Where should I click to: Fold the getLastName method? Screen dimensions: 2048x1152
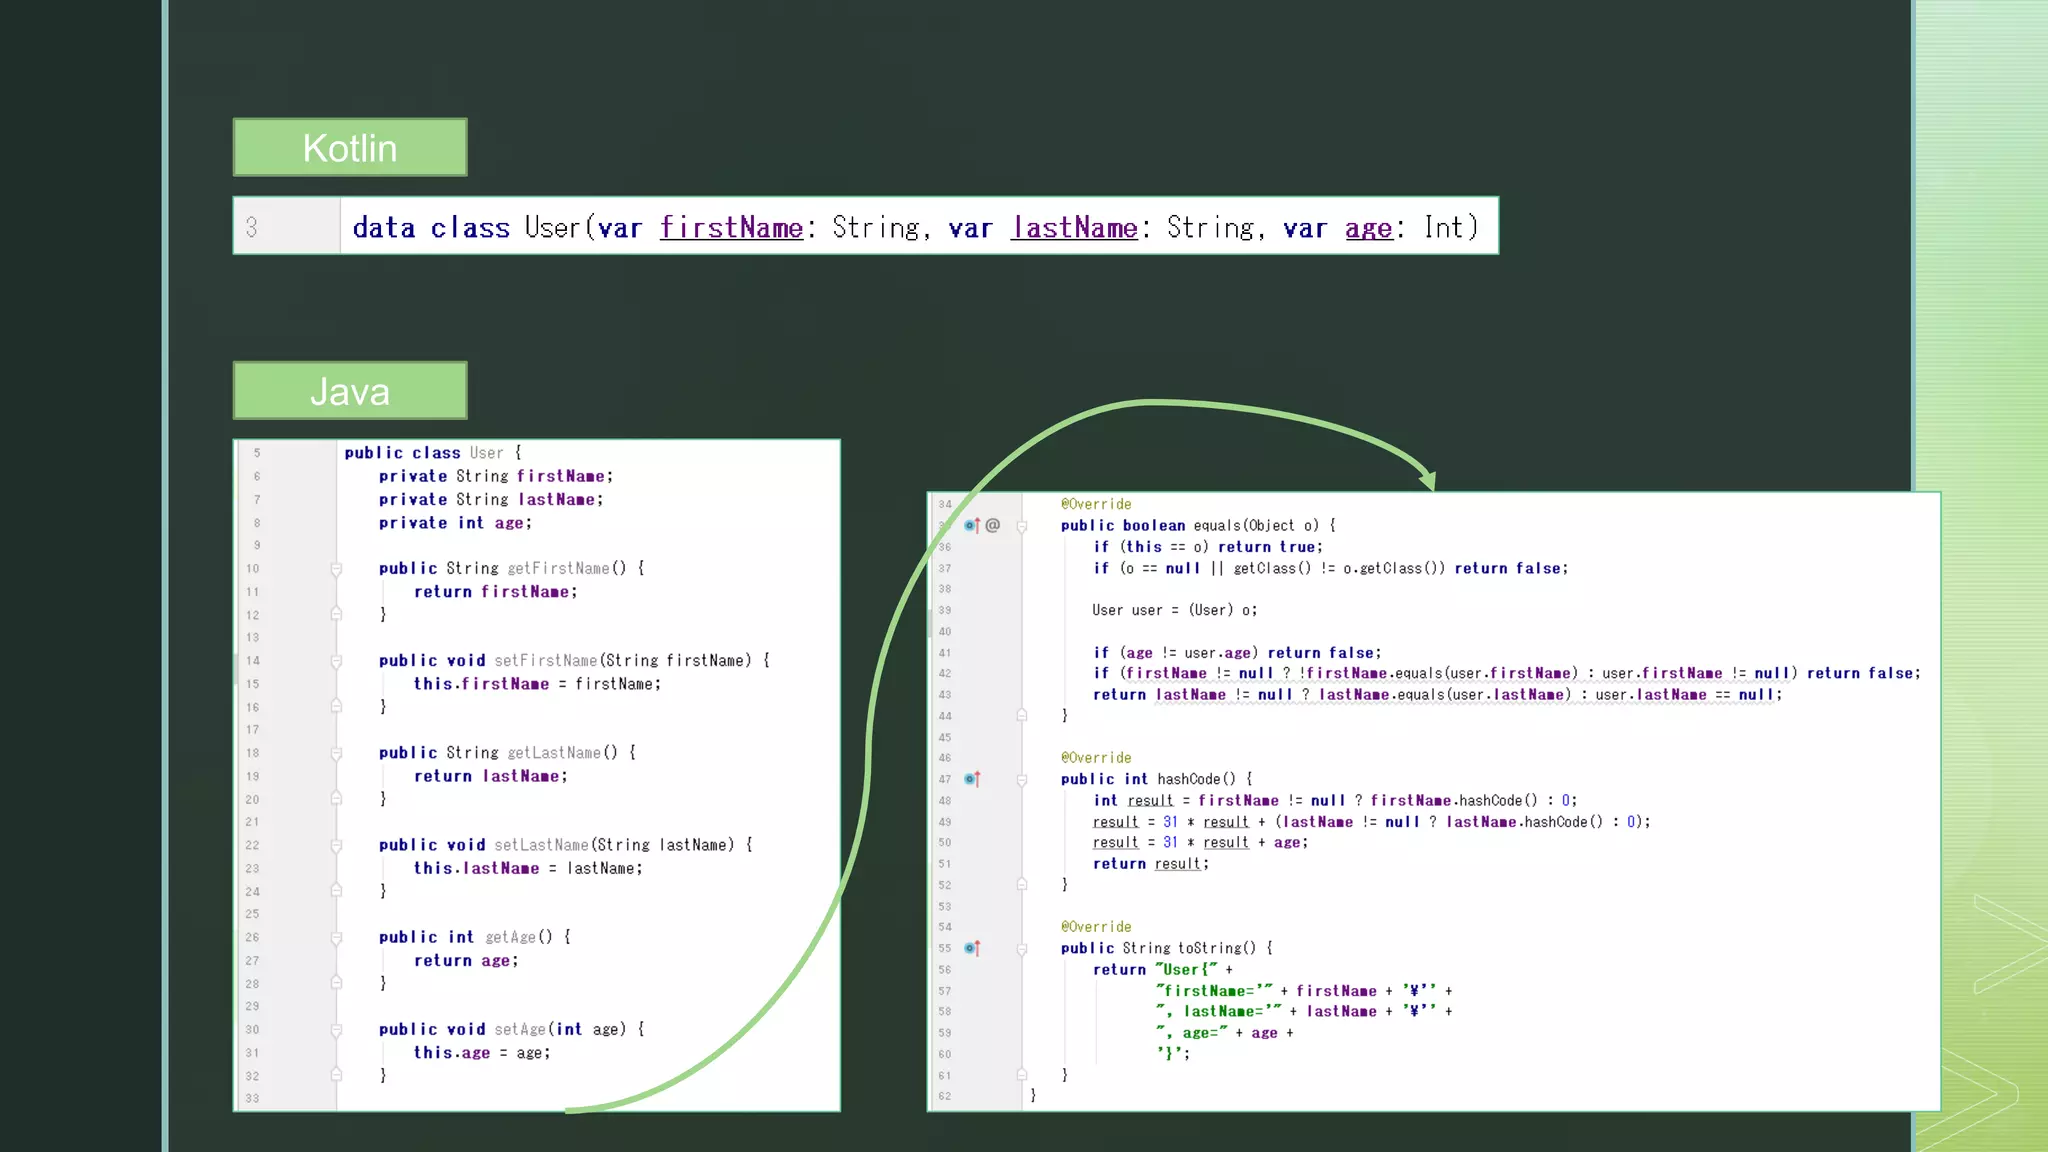[x=336, y=753]
